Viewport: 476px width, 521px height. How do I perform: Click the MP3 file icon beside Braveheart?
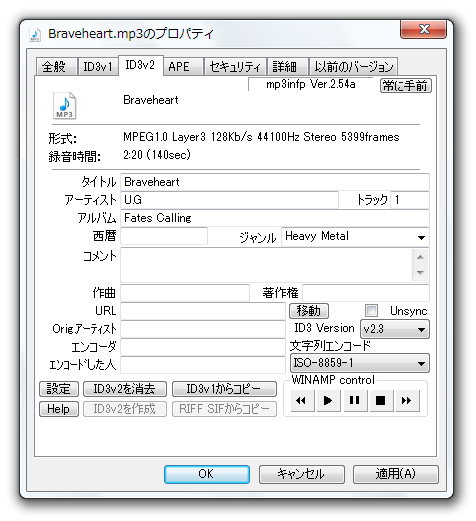[x=65, y=106]
